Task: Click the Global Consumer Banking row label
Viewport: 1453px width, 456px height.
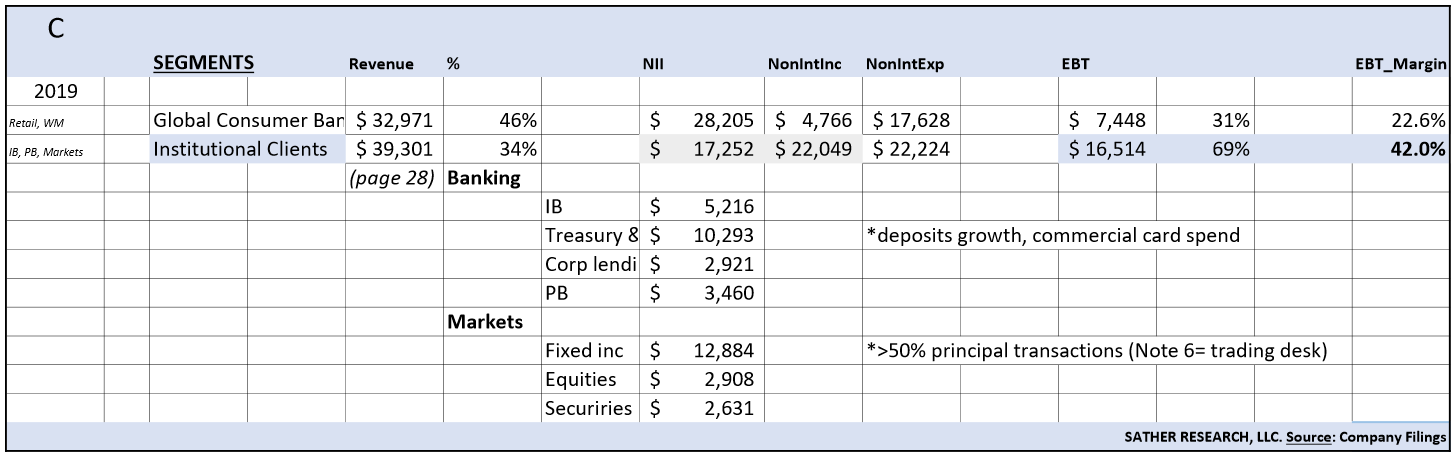Action: coord(246,121)
